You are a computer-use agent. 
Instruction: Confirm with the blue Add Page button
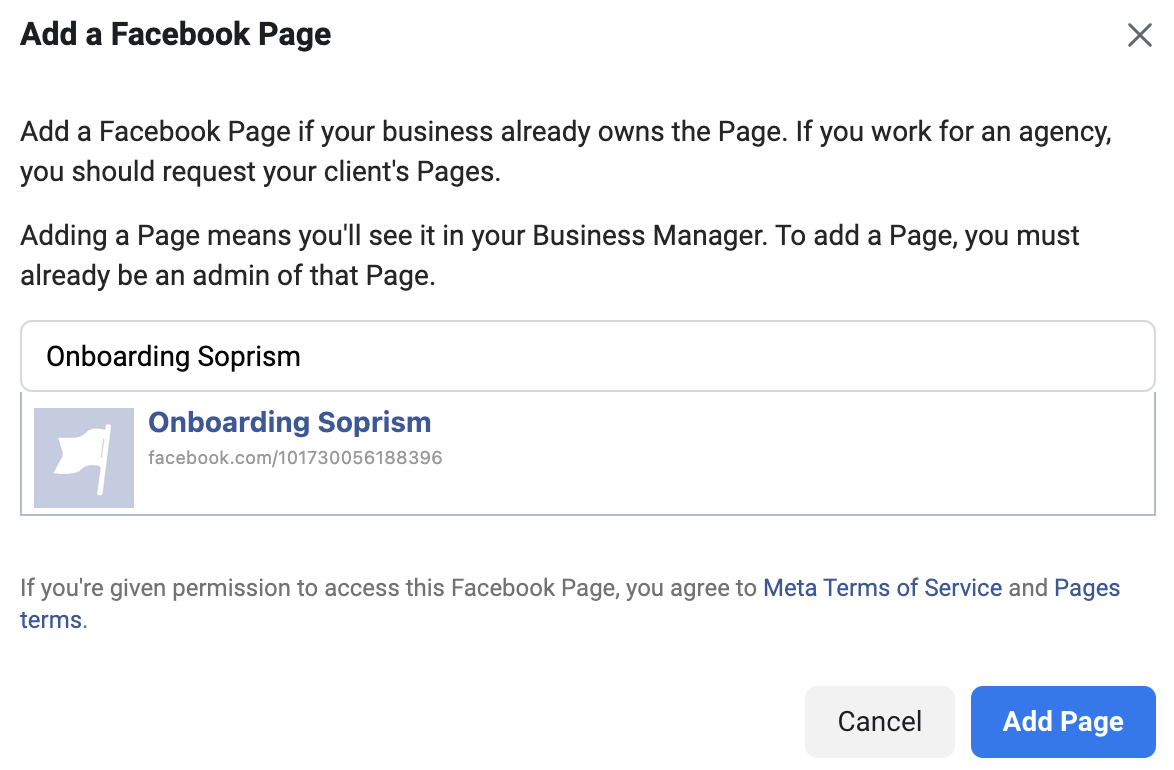click(1063, 721)
